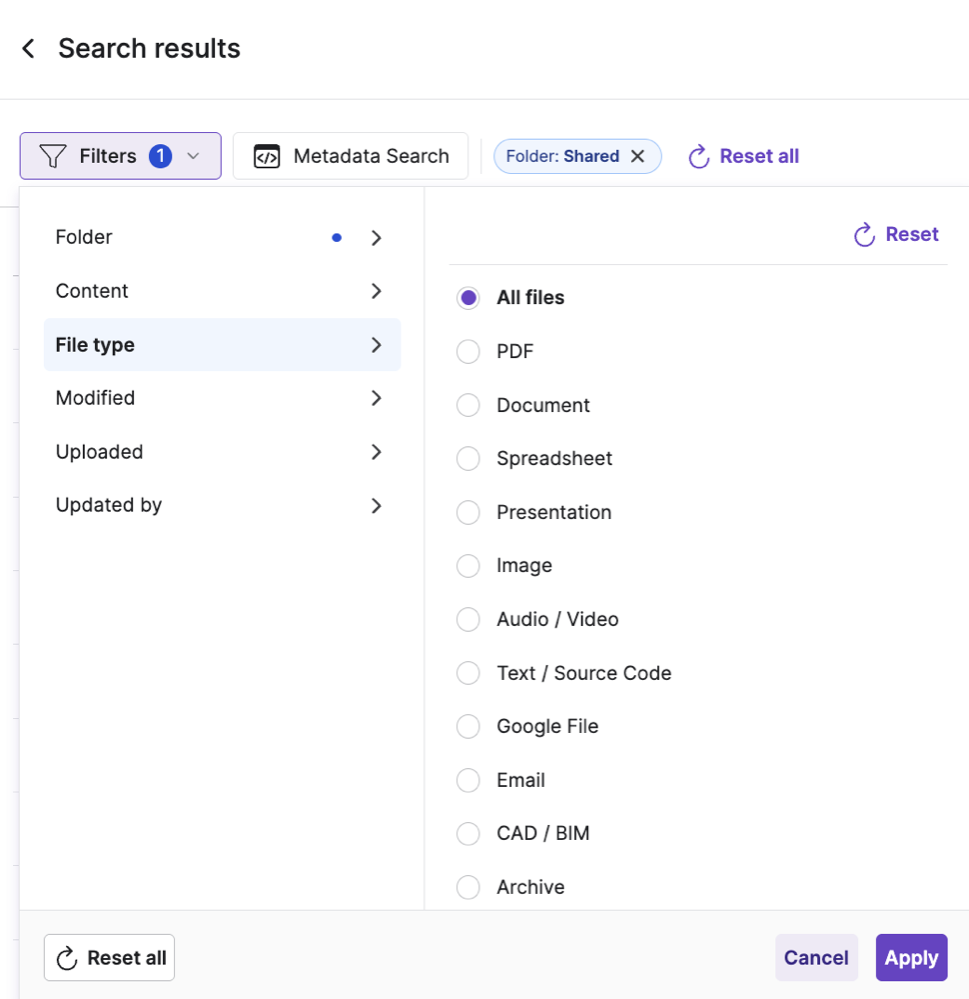Select the PDF file type option
Viewport: 969px width, 999px height.
[468, 352]
